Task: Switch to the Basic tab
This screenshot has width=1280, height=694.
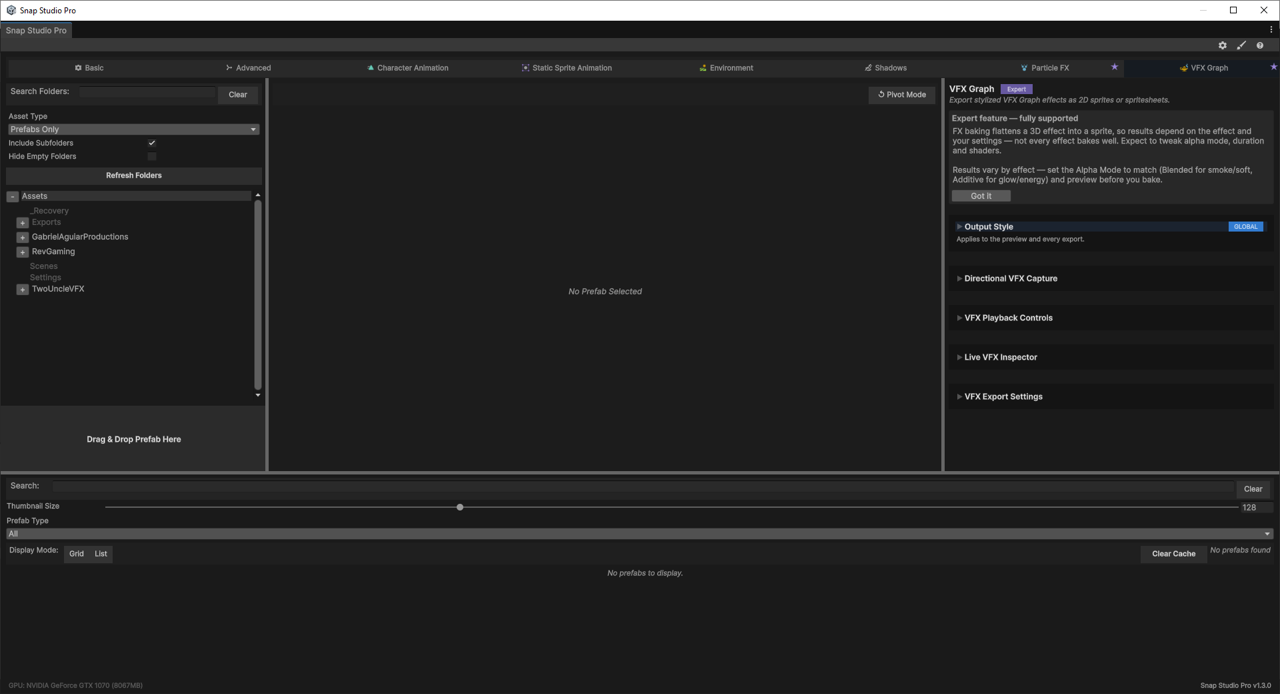Action: [x=89, y=68]
